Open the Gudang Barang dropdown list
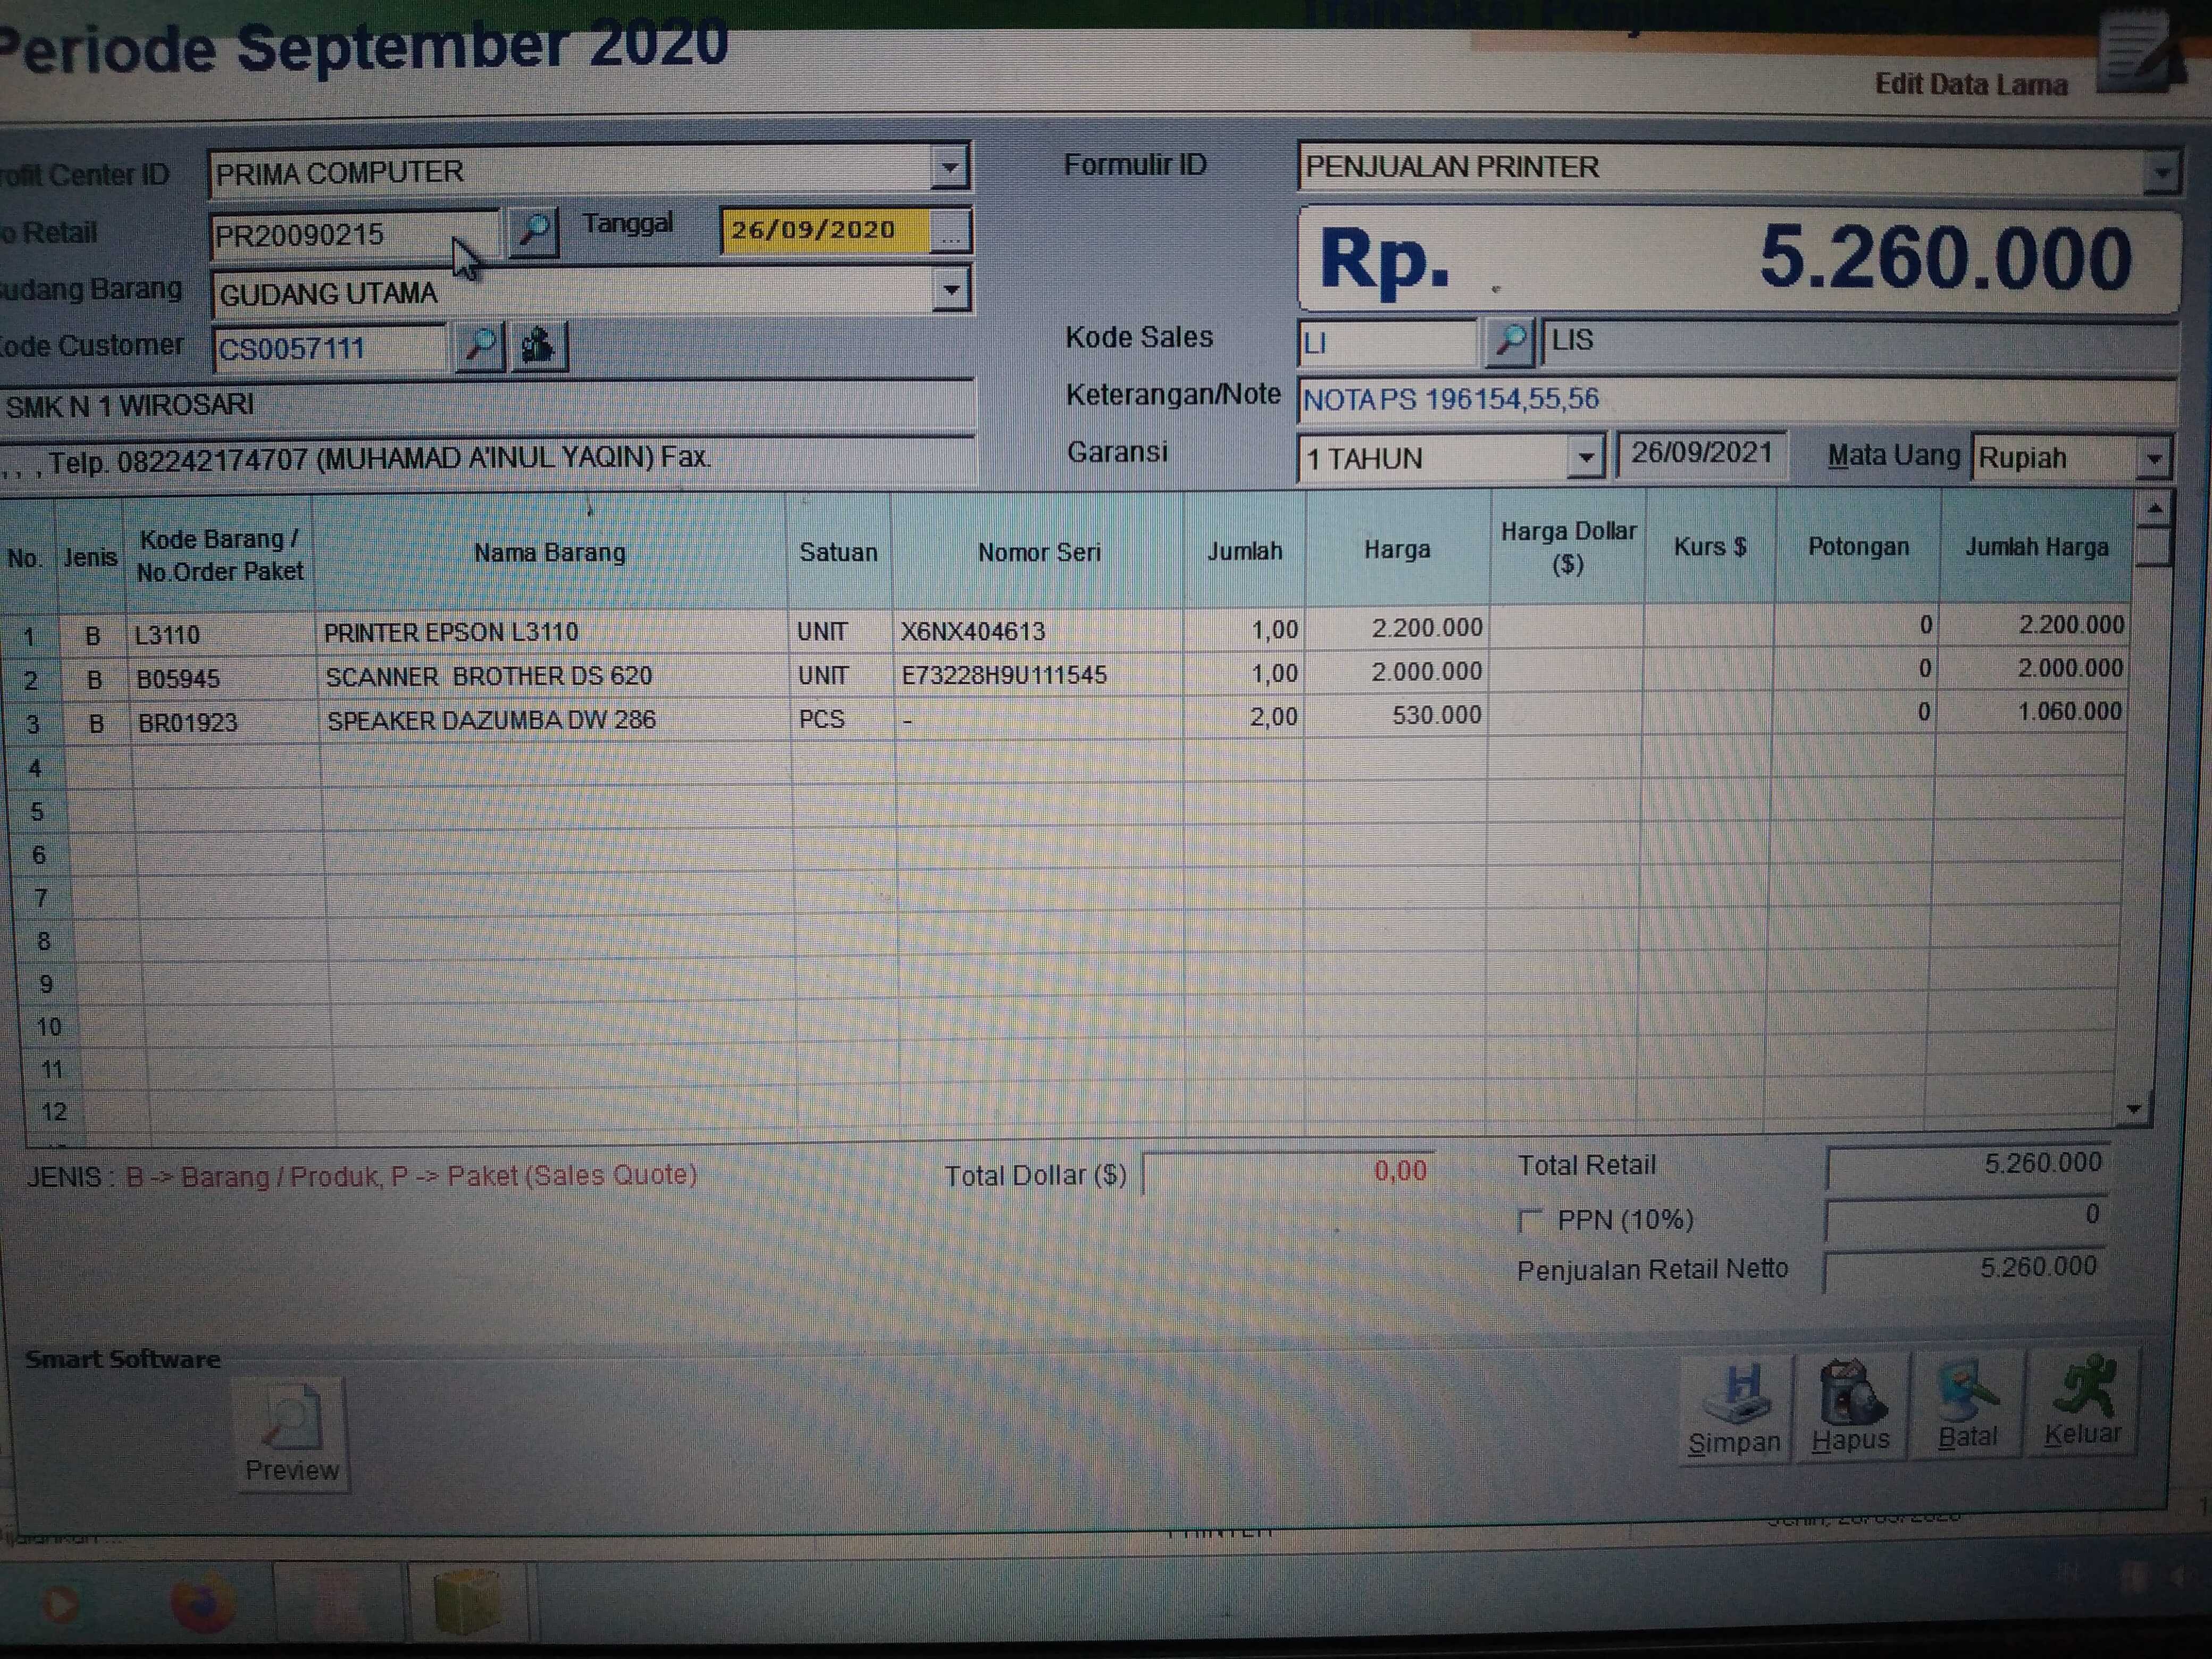 pos(951,291)
